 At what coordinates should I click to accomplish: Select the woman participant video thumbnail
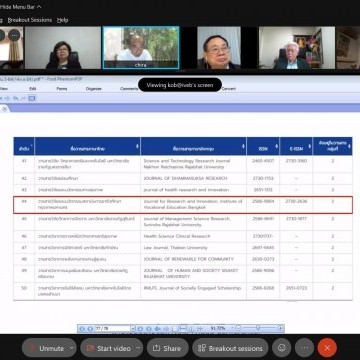pos(63,48)
